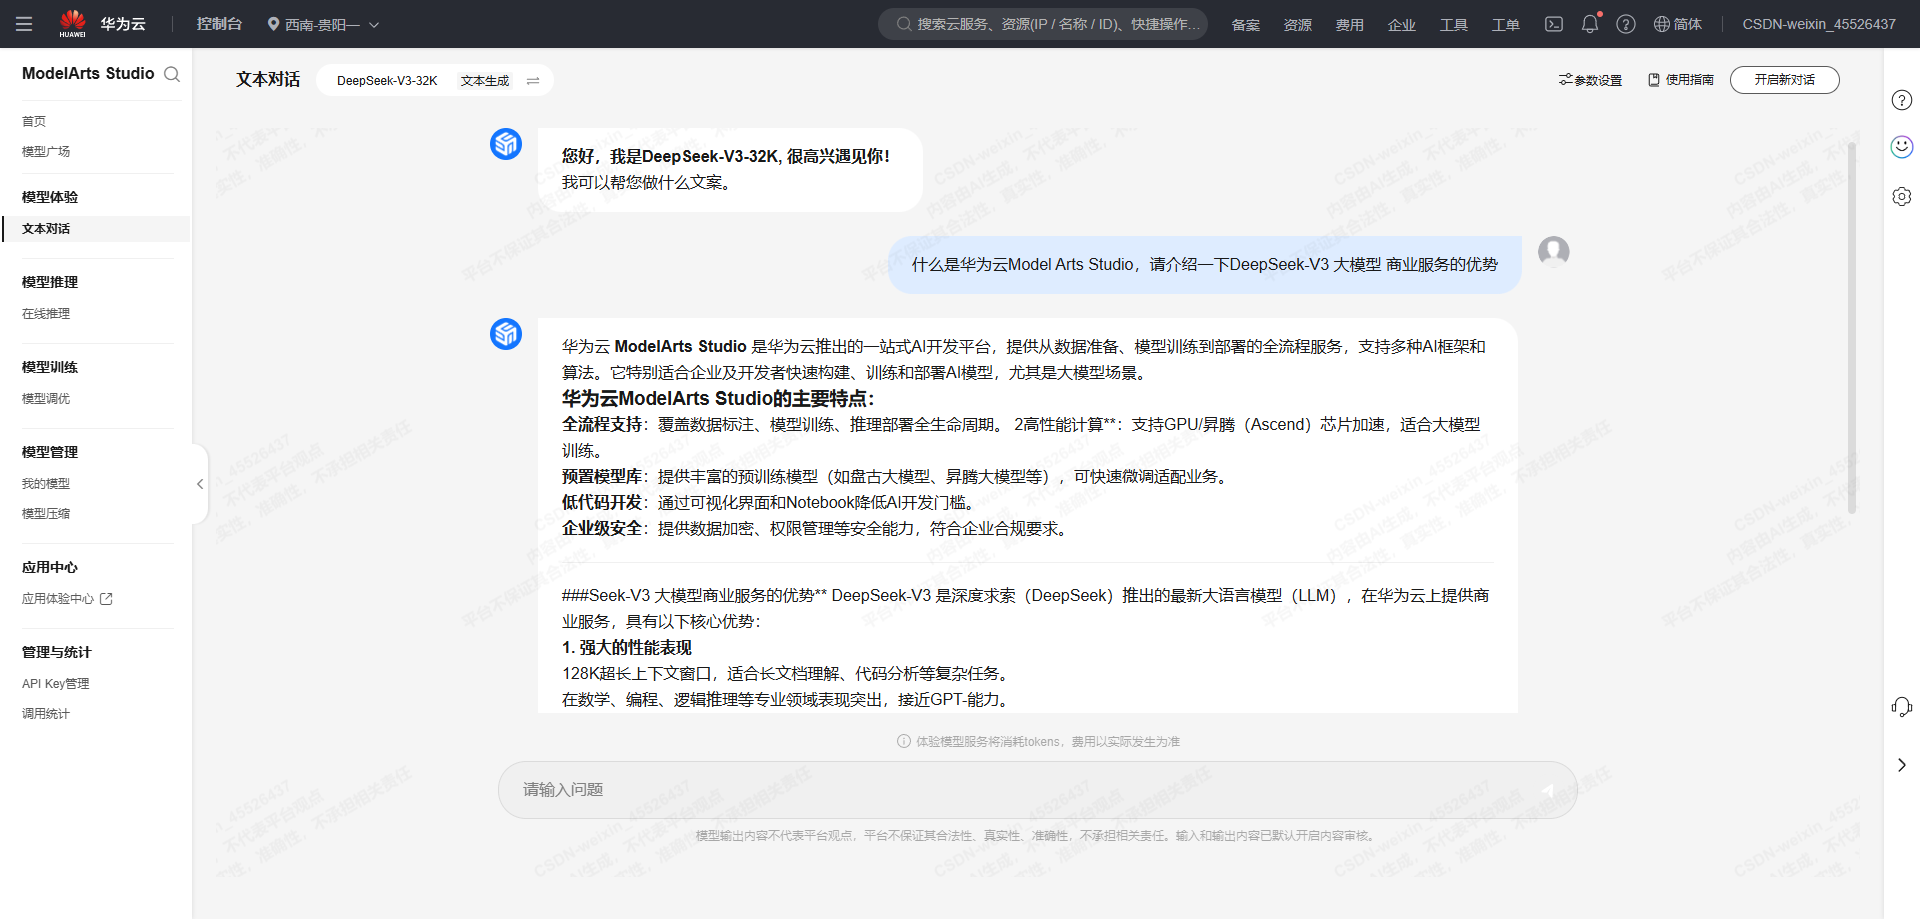Open the 工单 menu item
1920x919 pixels.
[x=1505, y=24]
